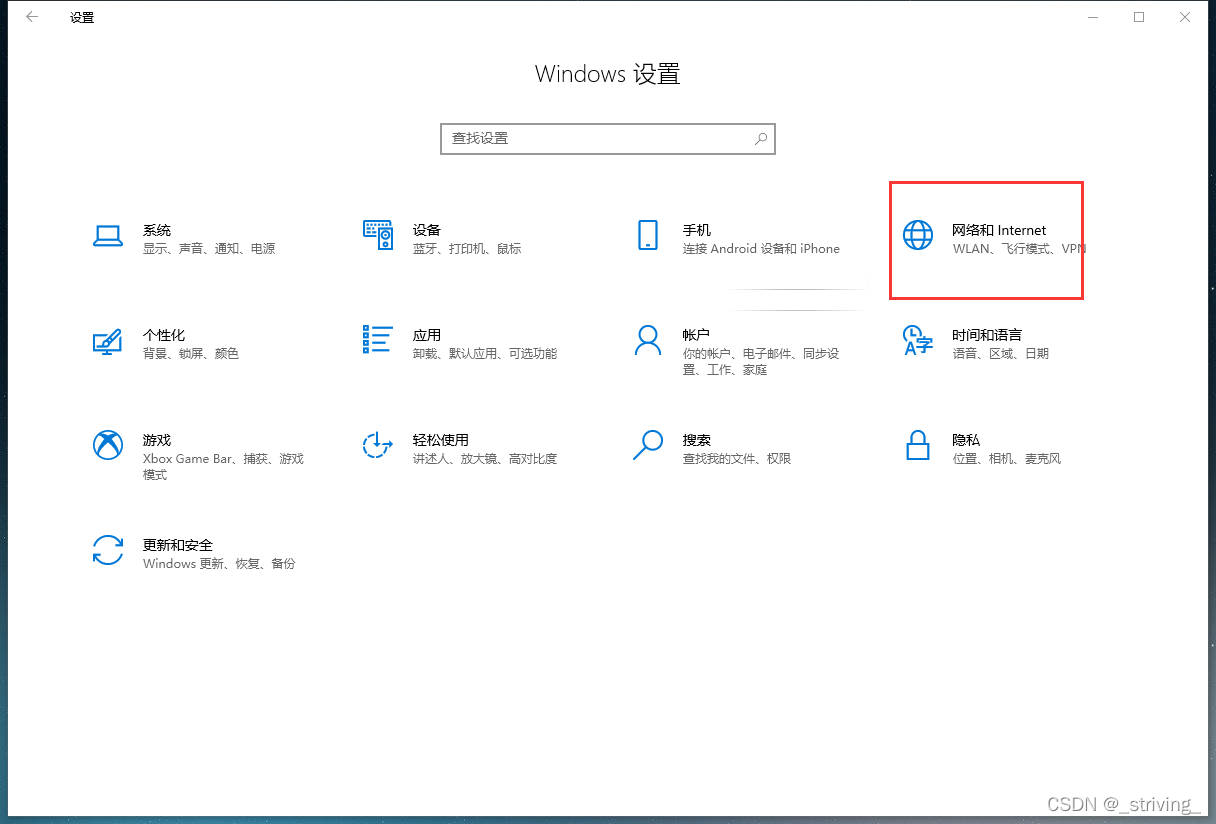Image resolution: width=1216 pixels, height=824 pixels.
Task: Click the 设置 window title text
Action: tap(82, 18)
